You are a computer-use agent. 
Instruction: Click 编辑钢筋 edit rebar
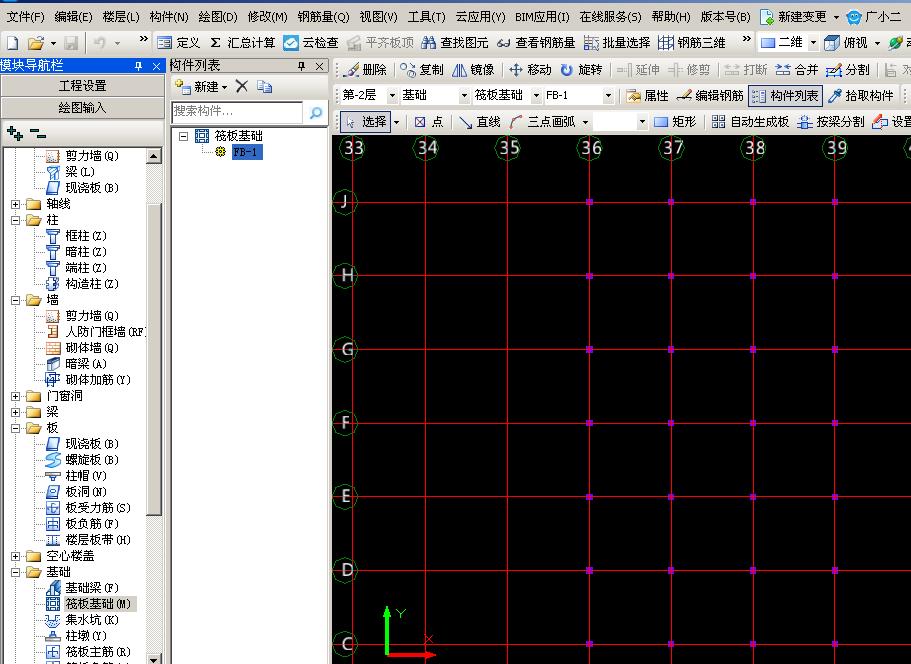click(710, 95)
